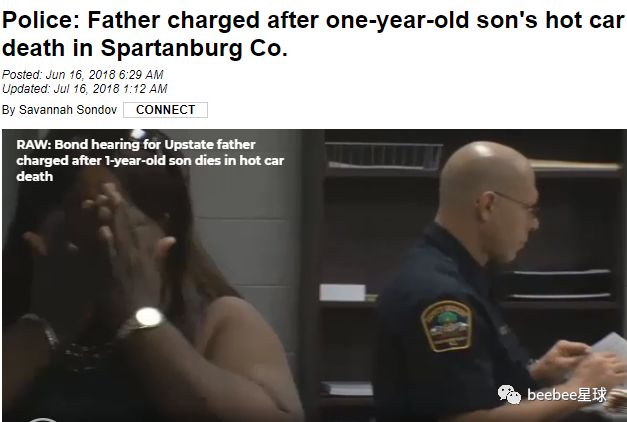This screenshot has width=627, height=422.
Task: Click the headline about father charged in Spartanburg
Action: pyautogui.click(x=313, y=34)
